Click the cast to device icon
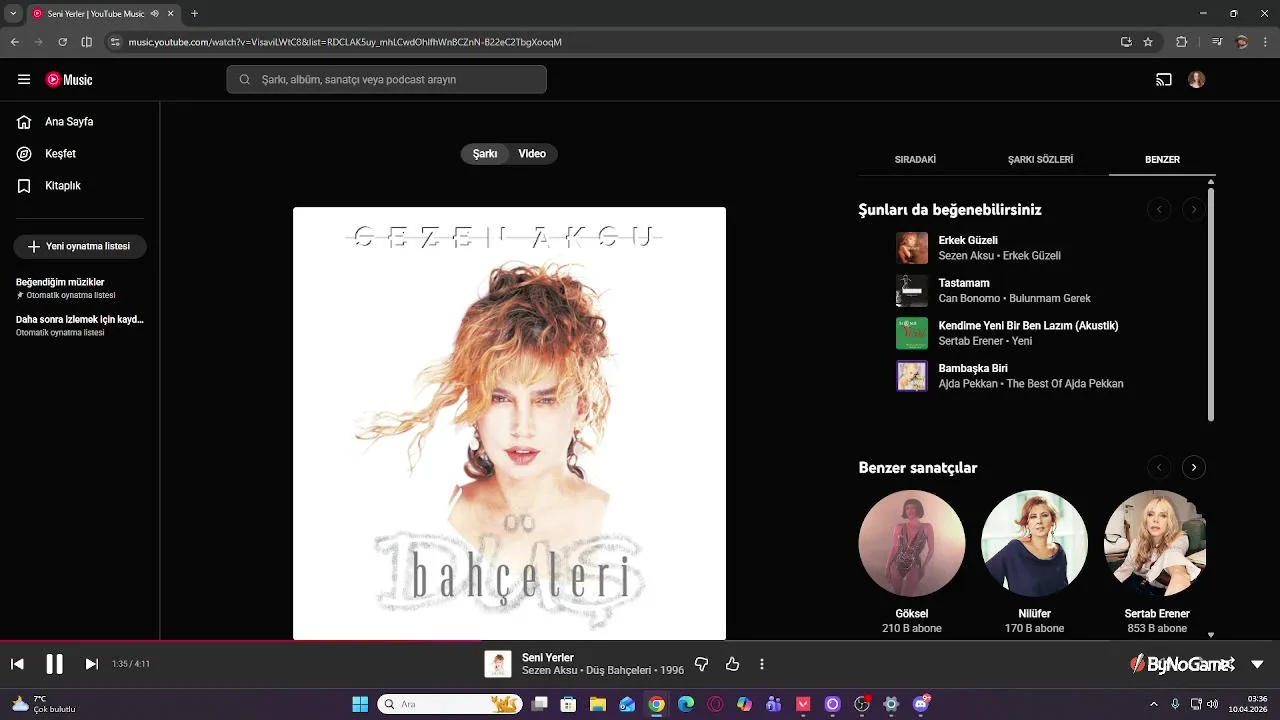 1164,80
